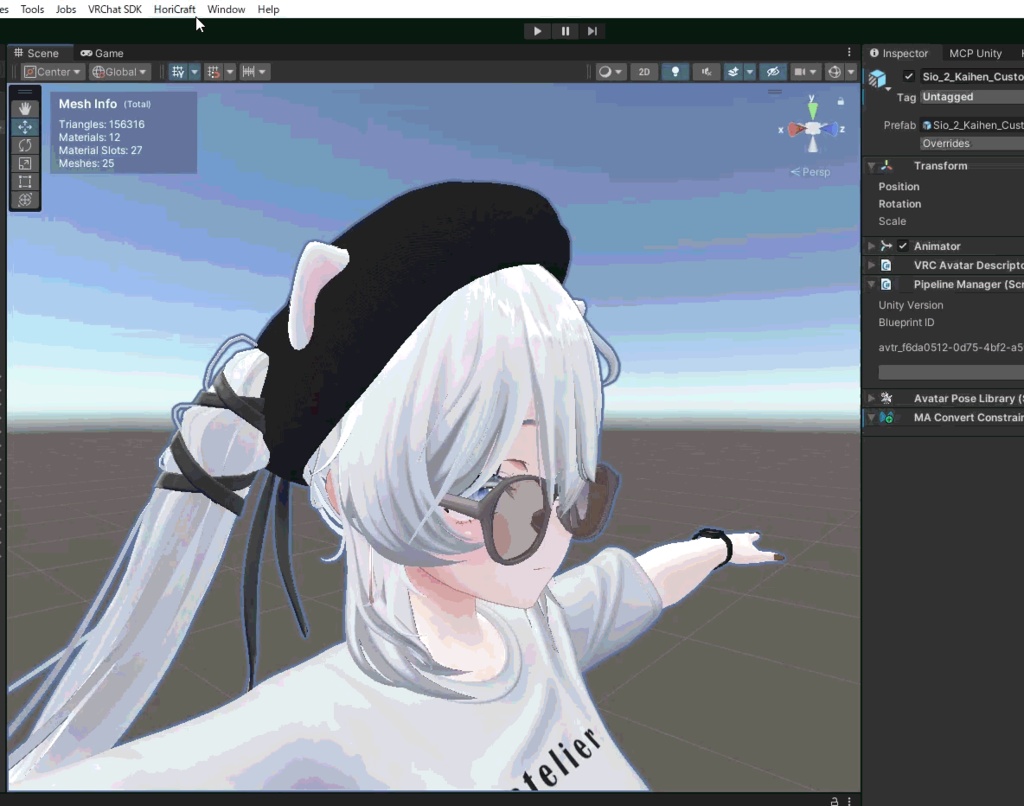Click the GameObject cube icon in Inspector
This screenshot has width=1024, height=806.
click(878, 78)
